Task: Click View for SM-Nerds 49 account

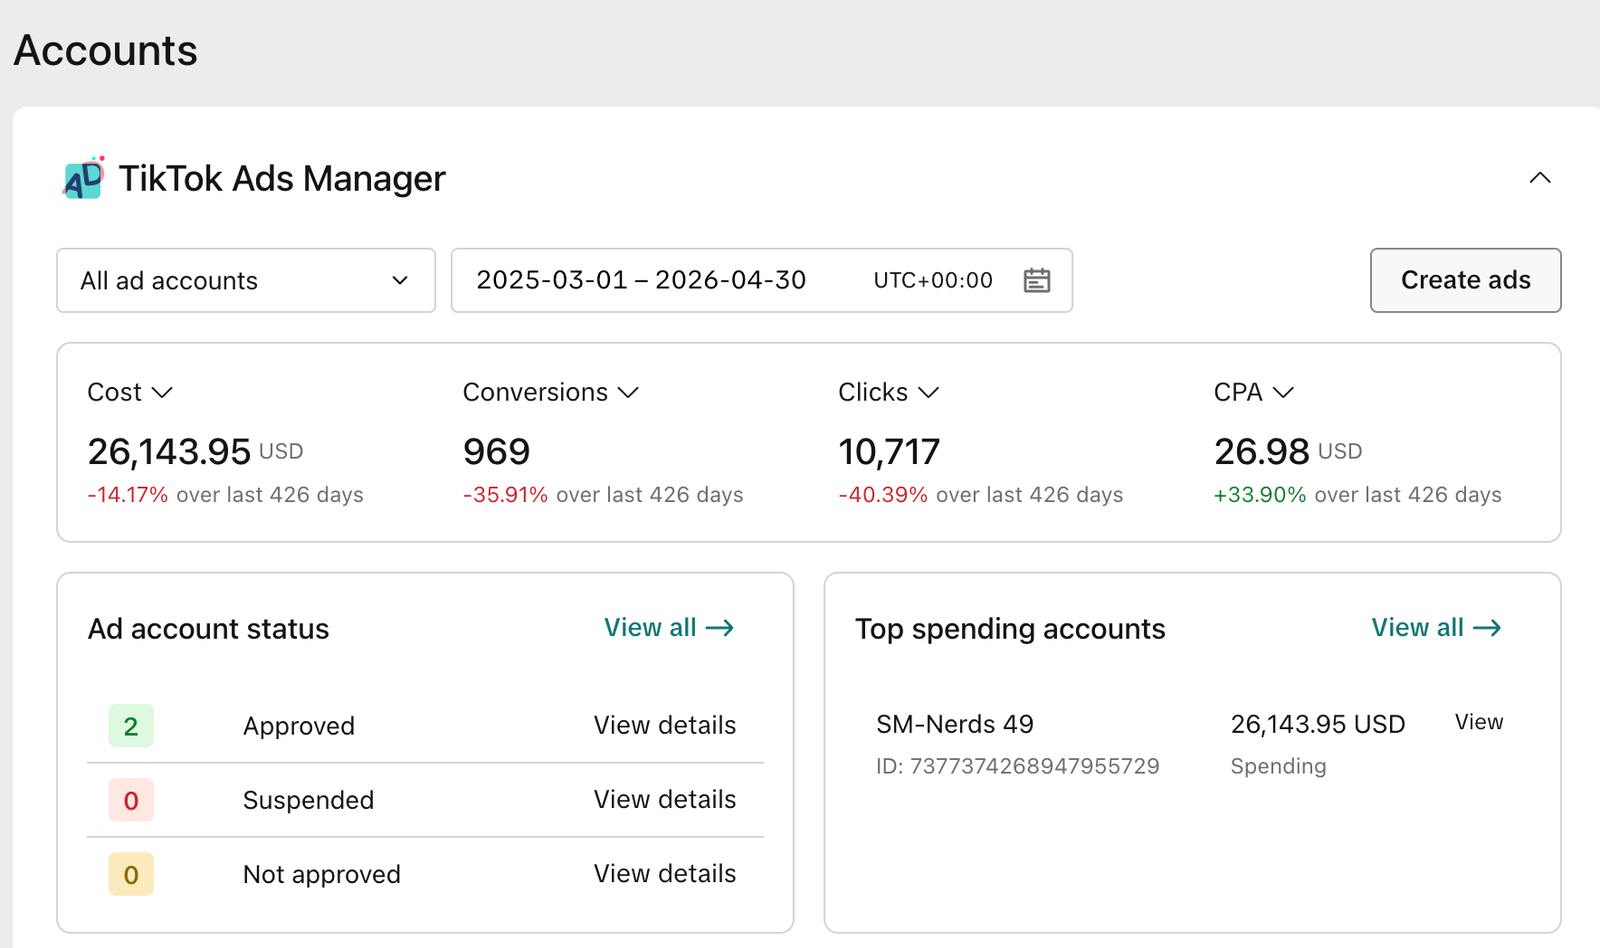Action: 1479,722
